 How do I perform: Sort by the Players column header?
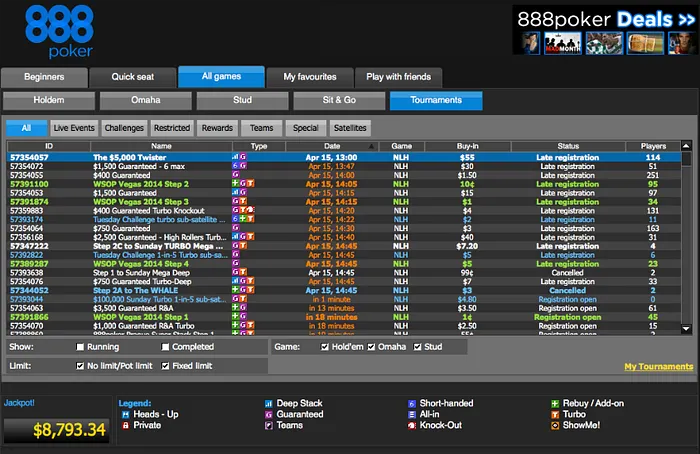[x=653, y=146]
